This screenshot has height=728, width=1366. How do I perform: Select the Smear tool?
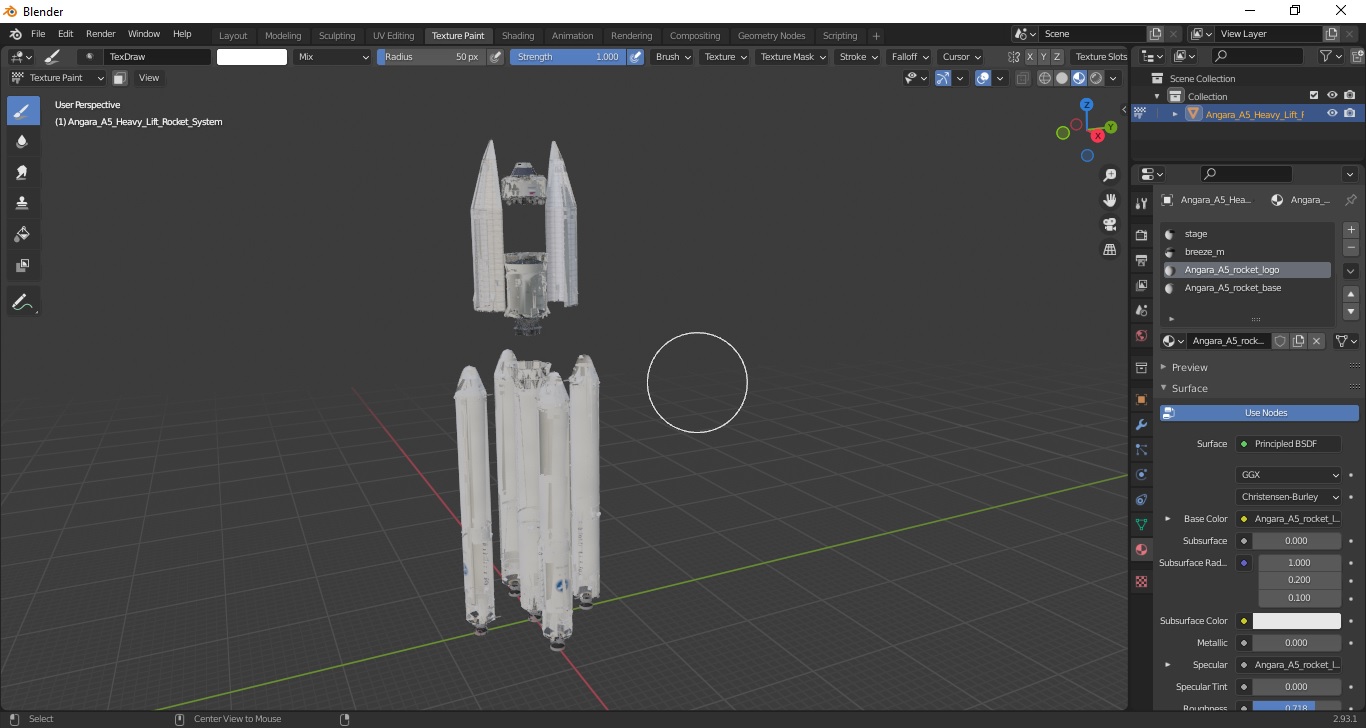(23, 173)
